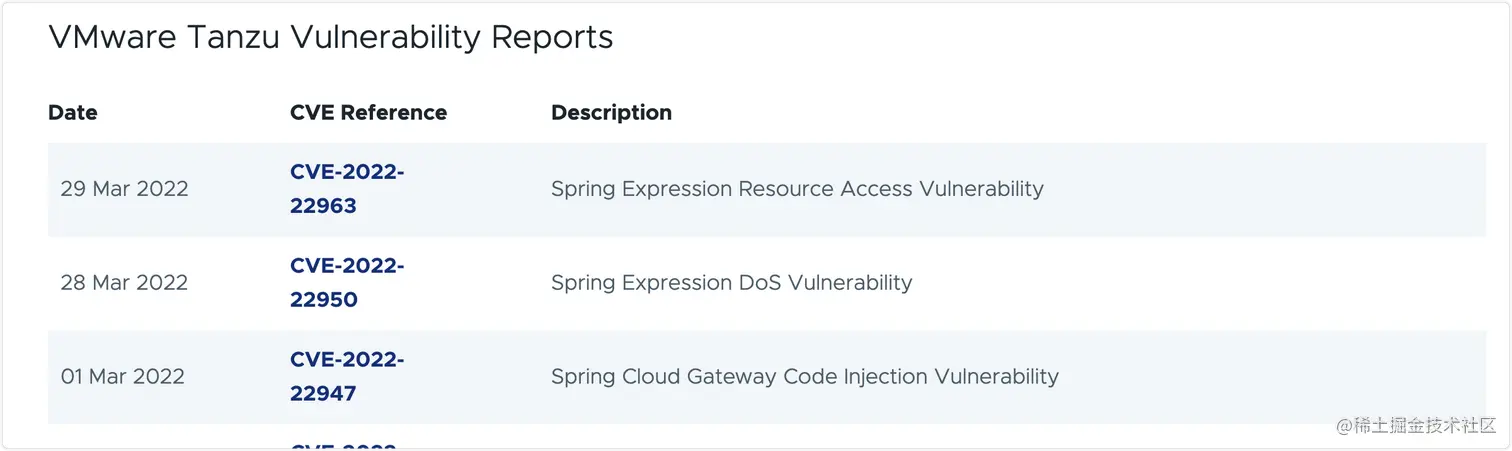The width and height of the screenshot is (1512, 451).
Task: Click the CVE Reference column header
Action: pos(368,113)
